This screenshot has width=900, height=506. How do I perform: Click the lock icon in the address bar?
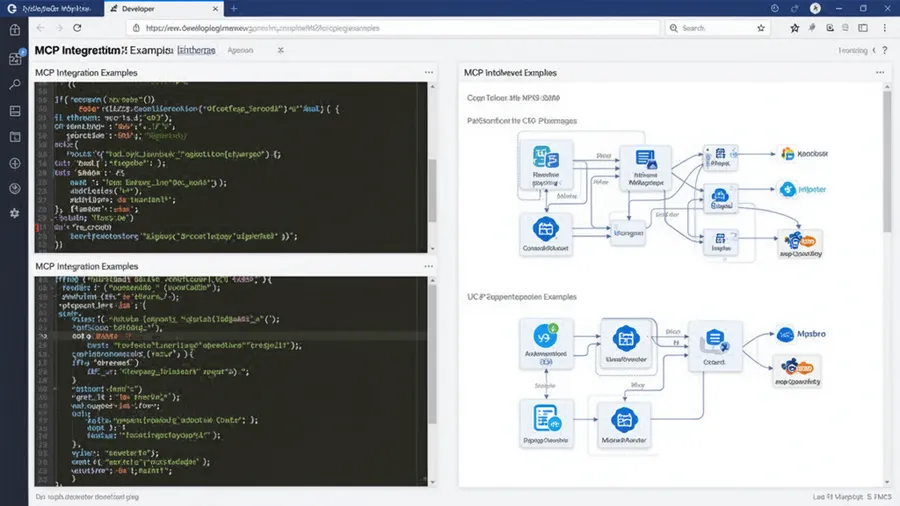(x=136, y=28)
